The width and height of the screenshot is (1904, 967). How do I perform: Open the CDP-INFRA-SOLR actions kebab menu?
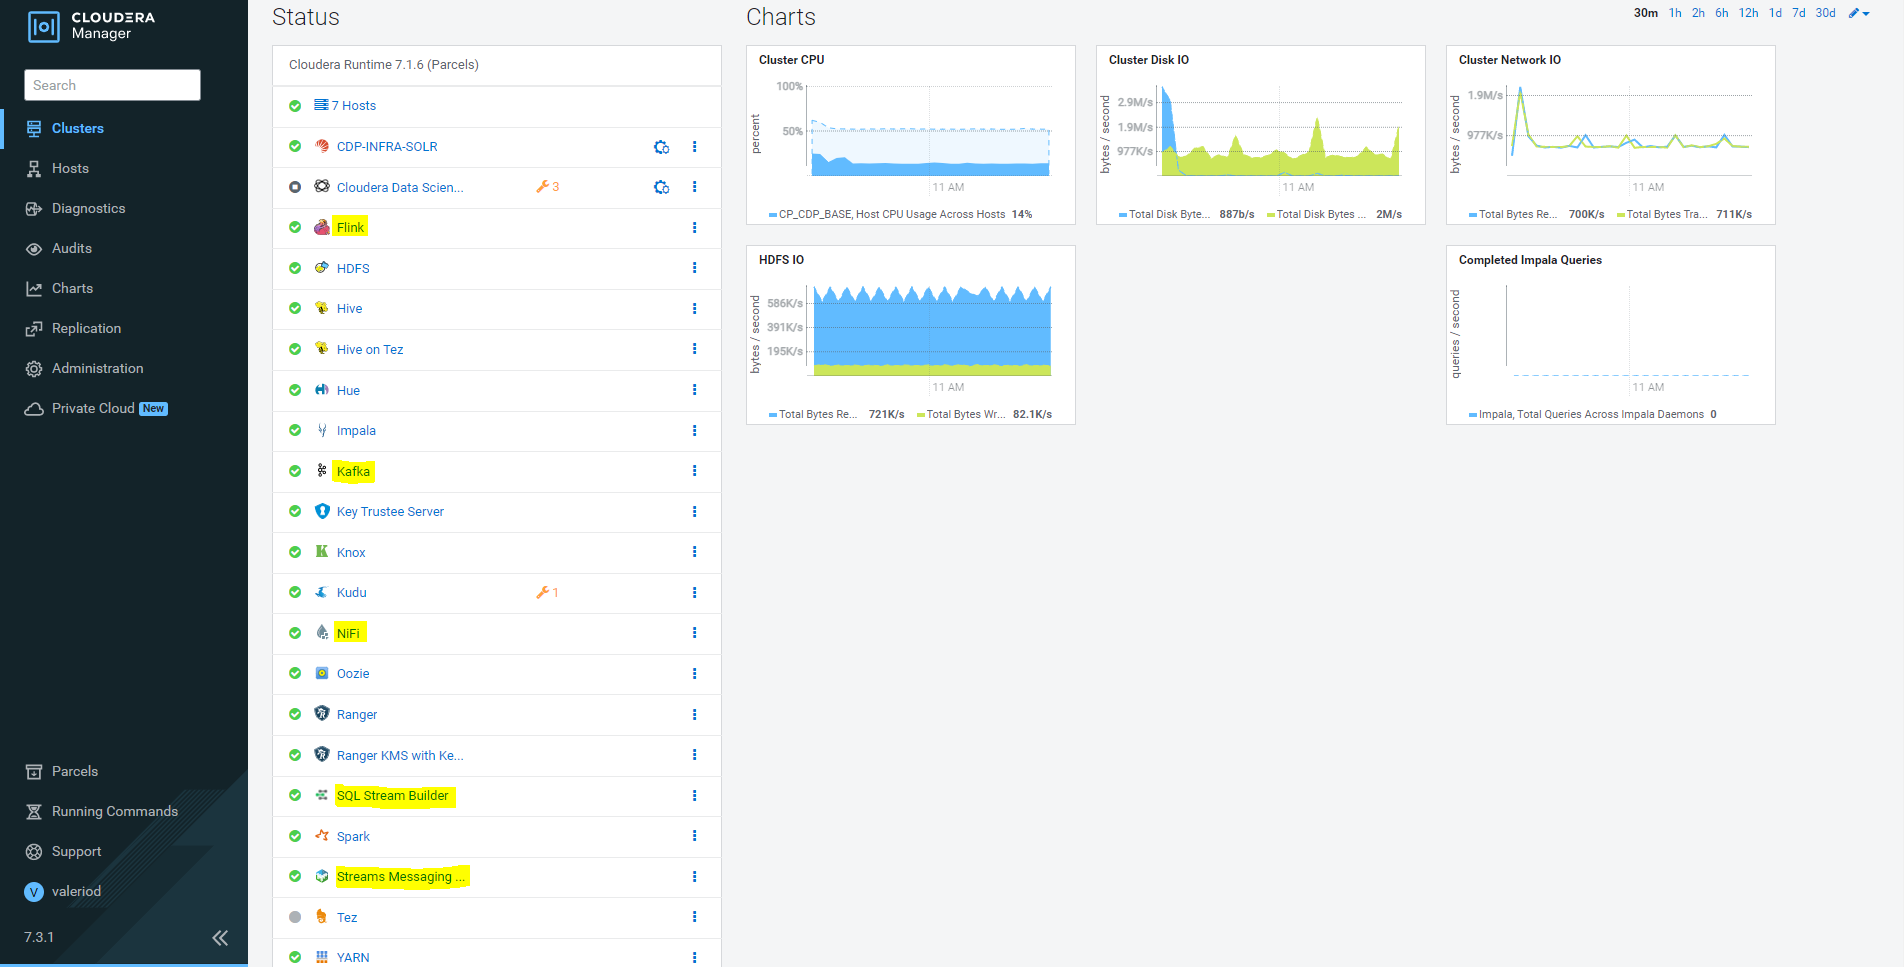[x=694, y=147]
